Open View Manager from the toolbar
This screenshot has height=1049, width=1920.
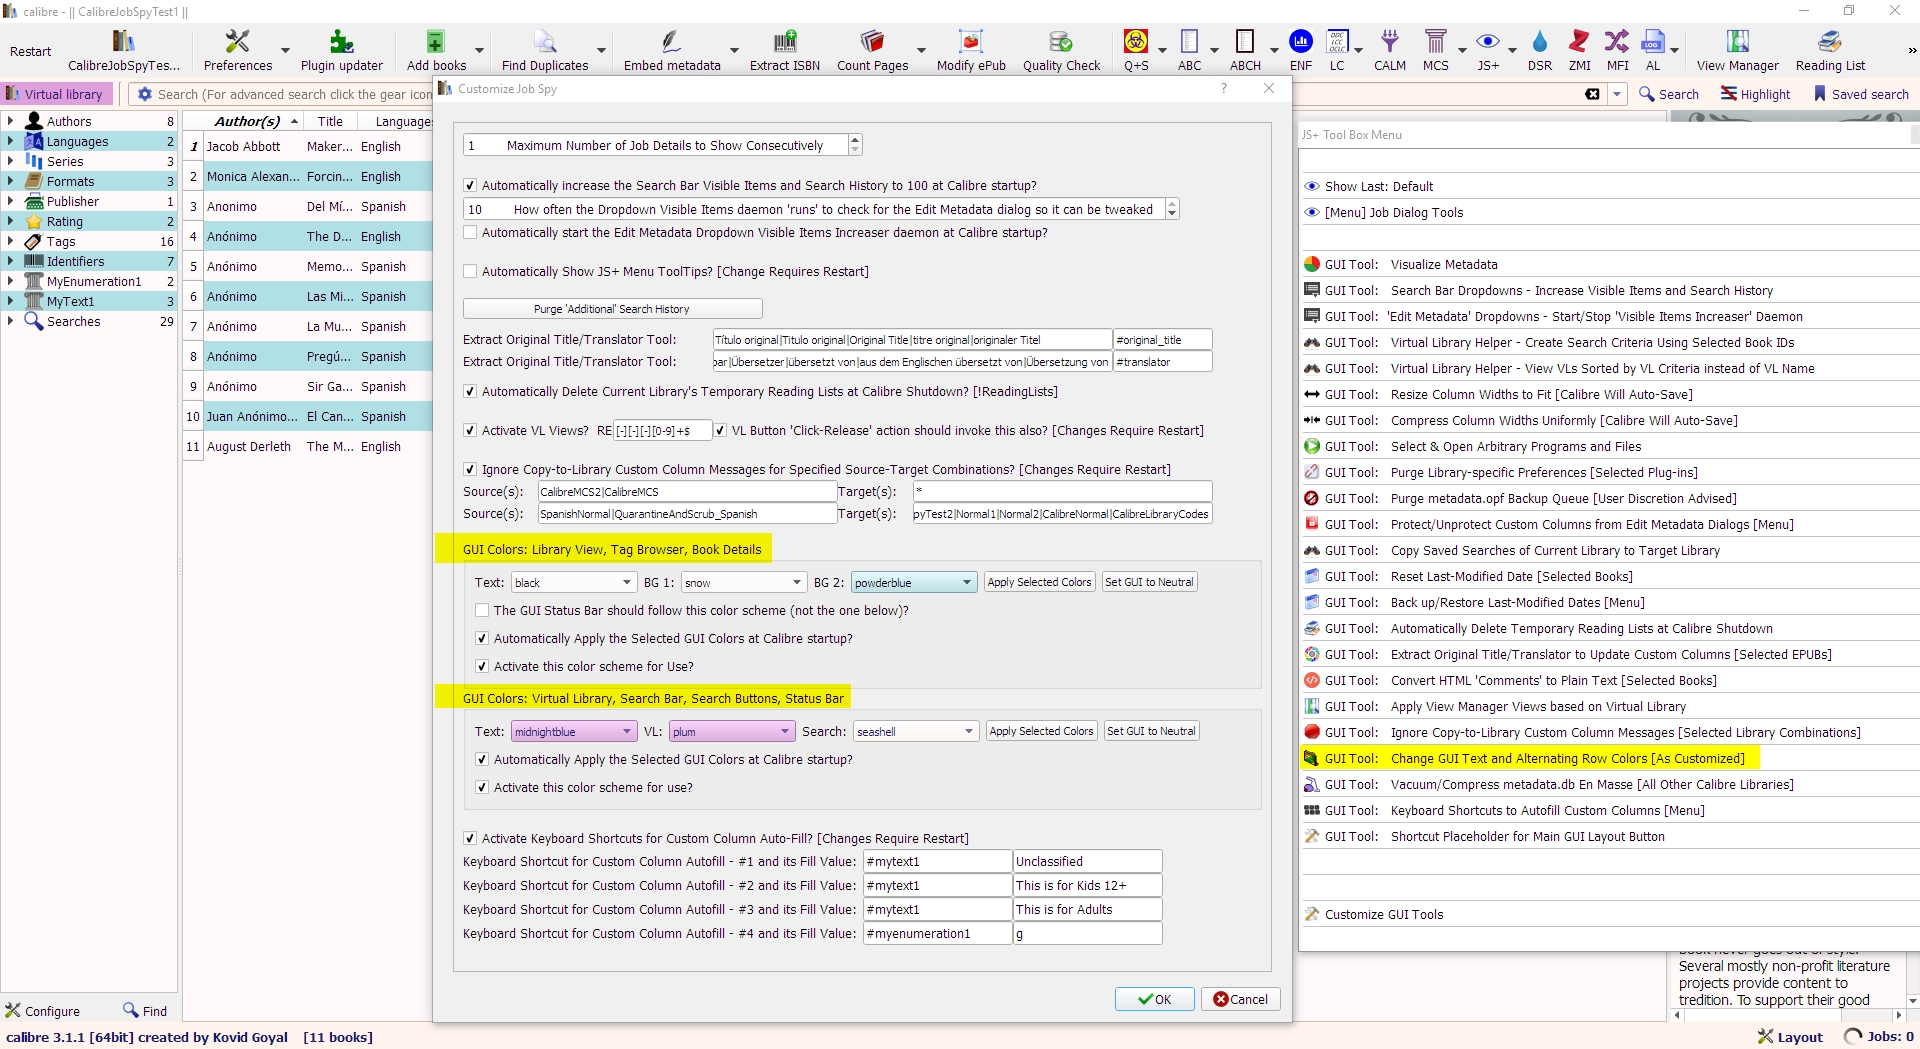coord(1738,50)
